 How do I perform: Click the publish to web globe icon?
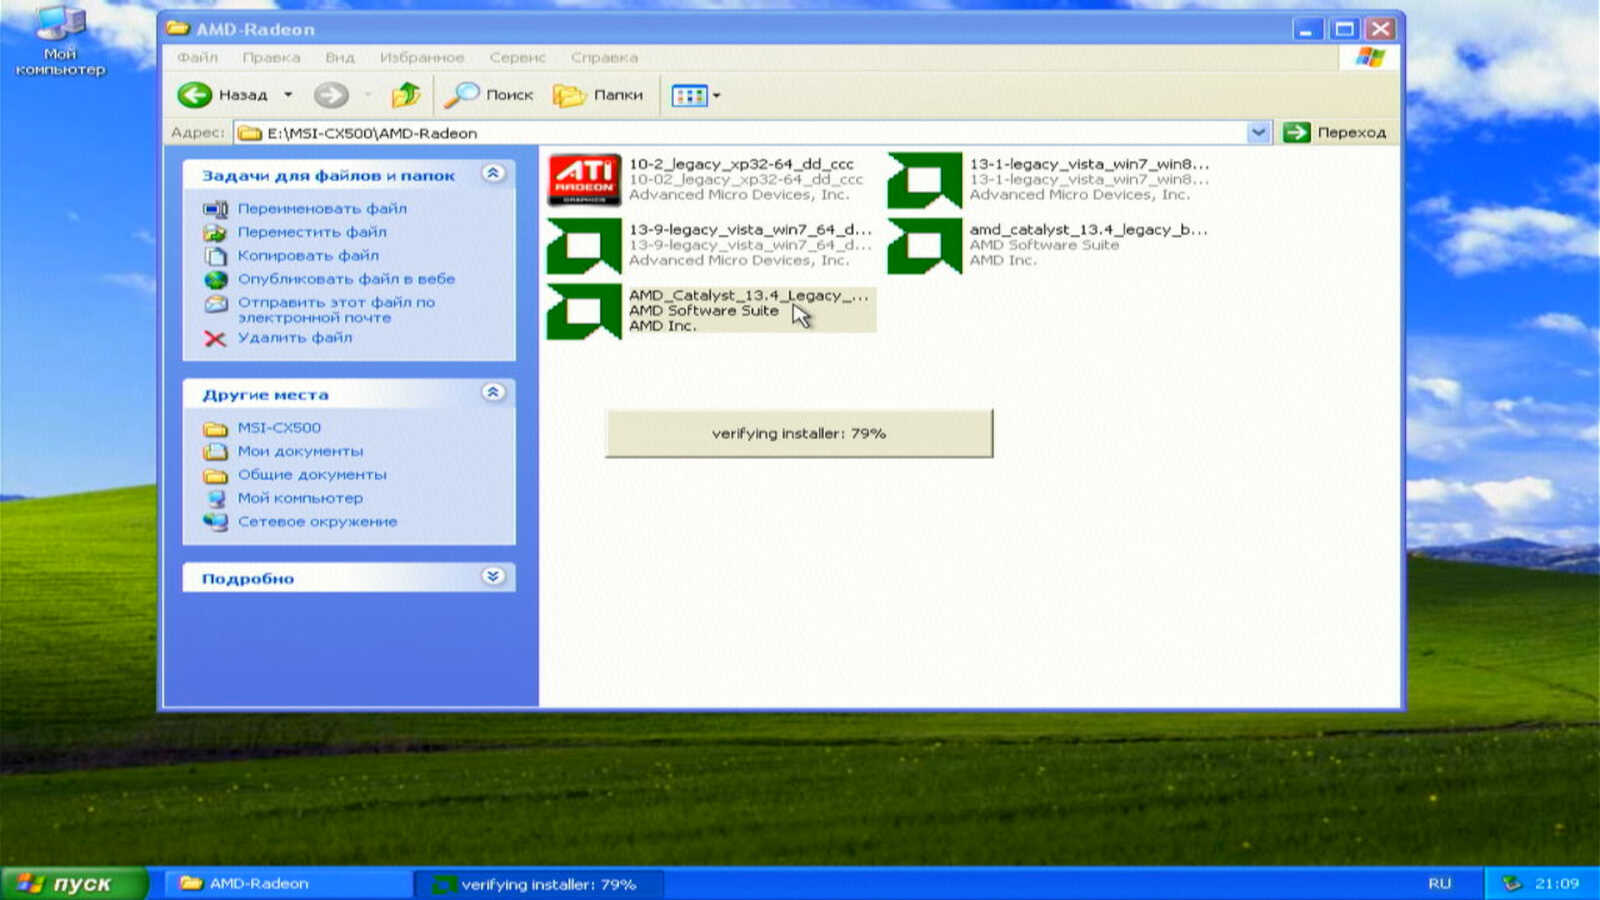click(215, 279)
